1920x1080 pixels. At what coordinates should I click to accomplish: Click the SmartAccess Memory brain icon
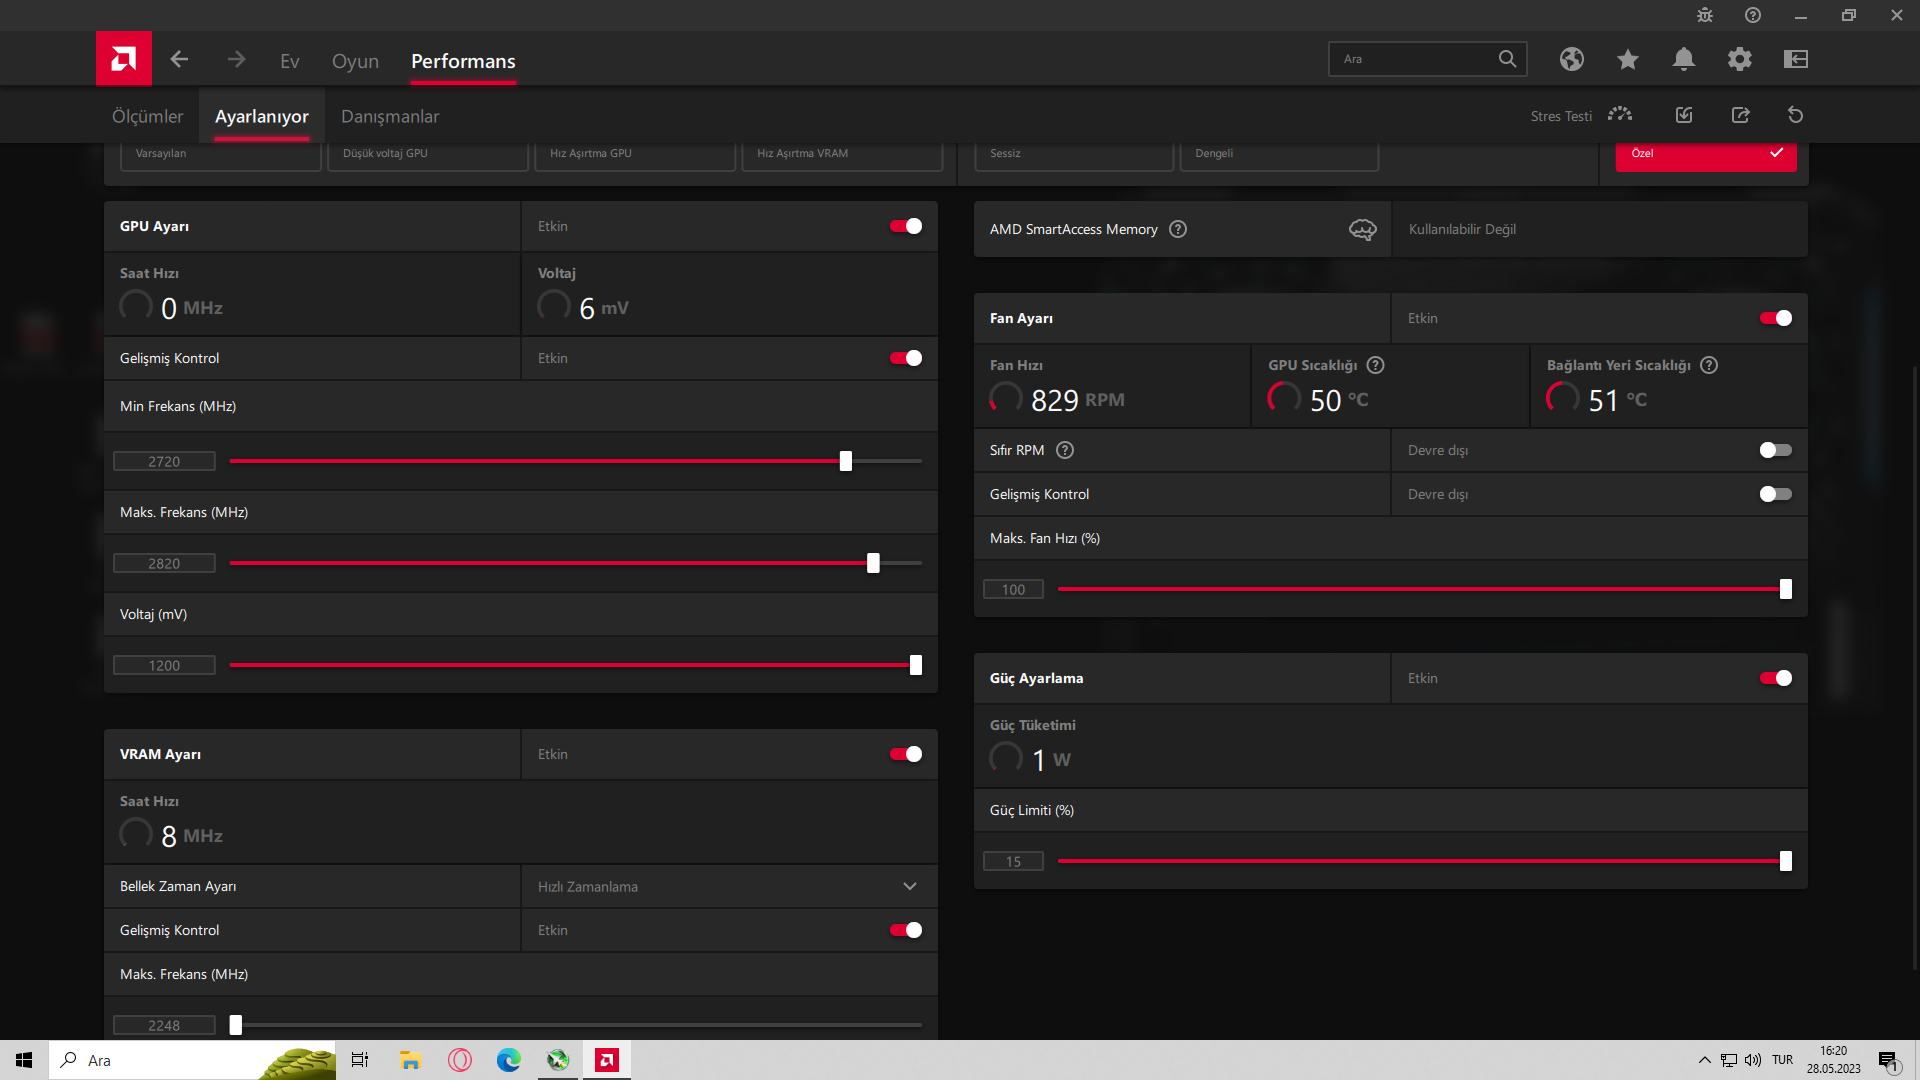click(1363, 229)
